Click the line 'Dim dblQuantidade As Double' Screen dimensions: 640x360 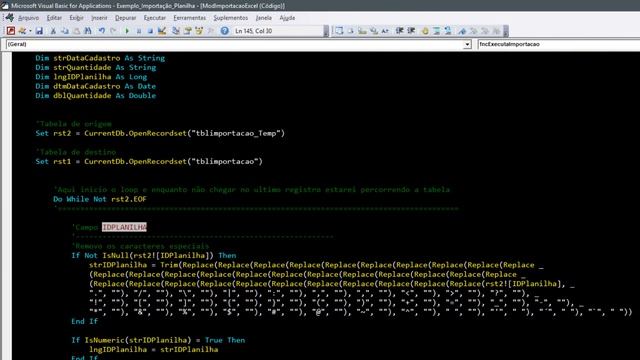[x=96, y=96]
